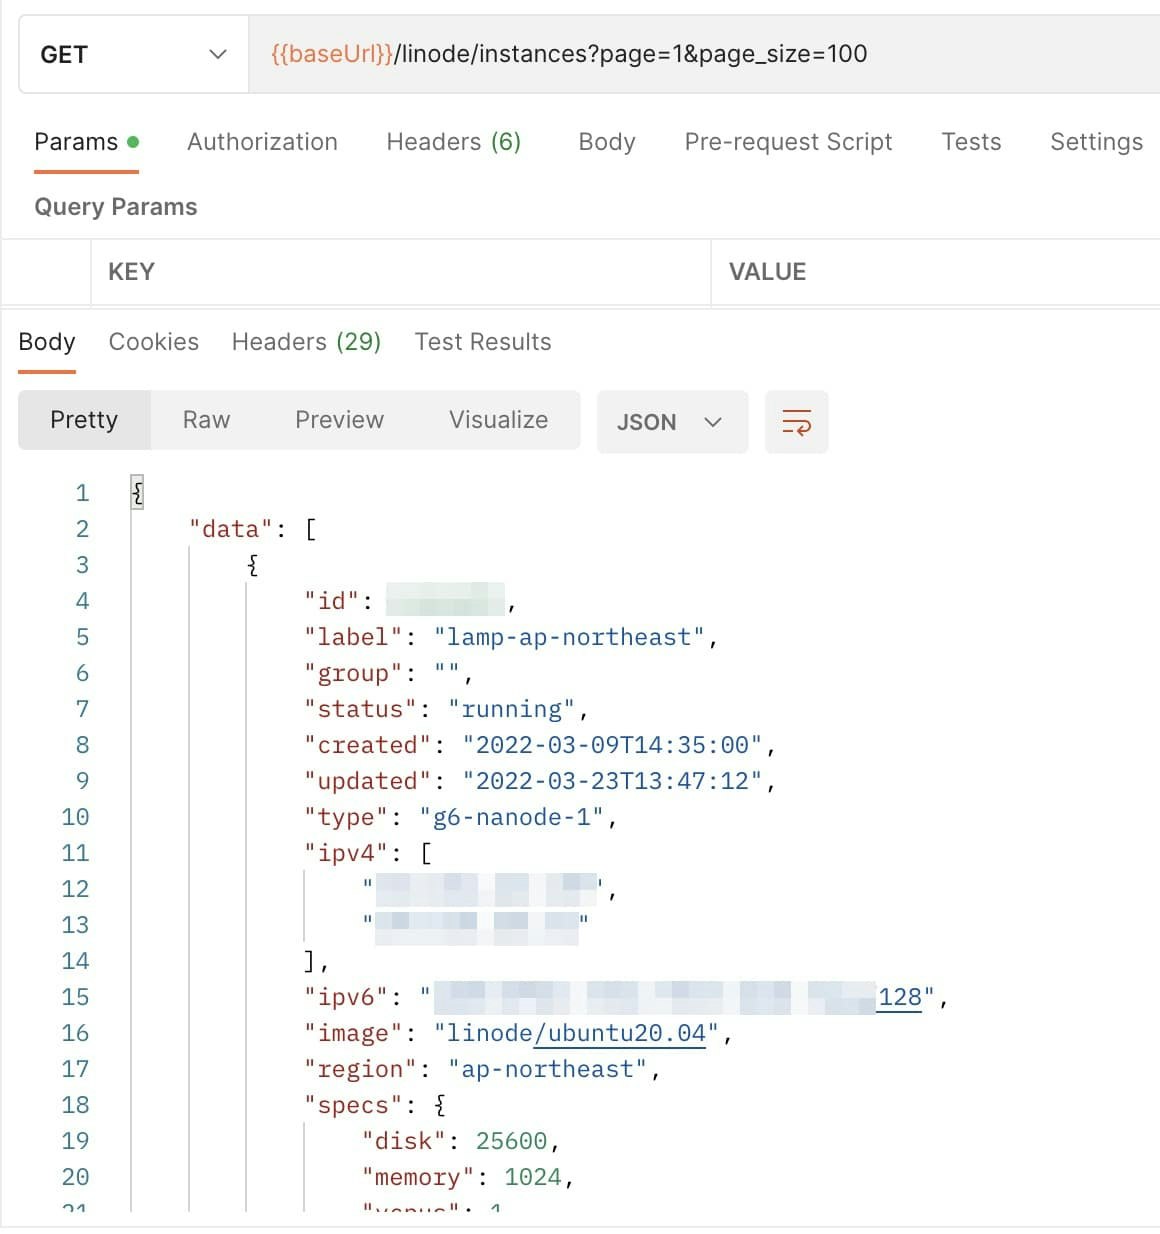The height and width of the screenshot is (1234, 1160).
Task: View the Test Results of the response
Action: click(483, 341)
